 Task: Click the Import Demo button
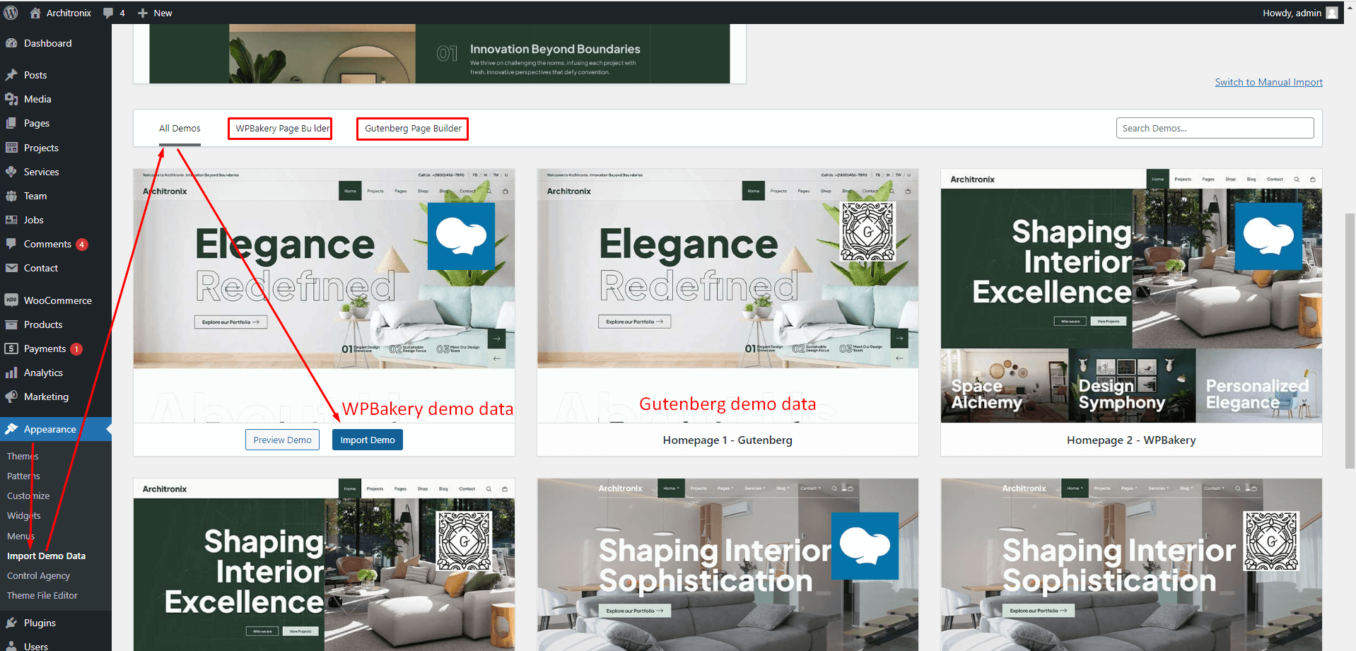click(367, 440)
